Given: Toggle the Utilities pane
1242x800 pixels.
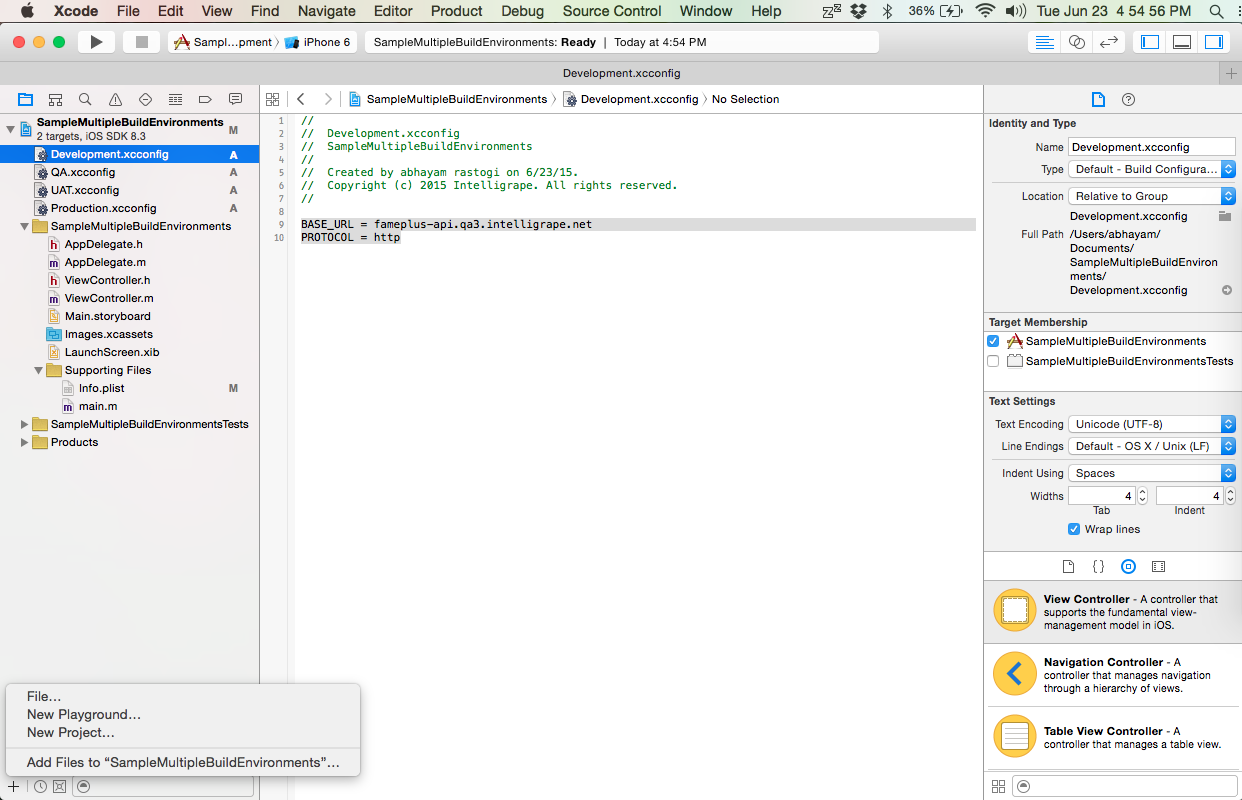Looking at the screenshot, I should point(1214,42).
